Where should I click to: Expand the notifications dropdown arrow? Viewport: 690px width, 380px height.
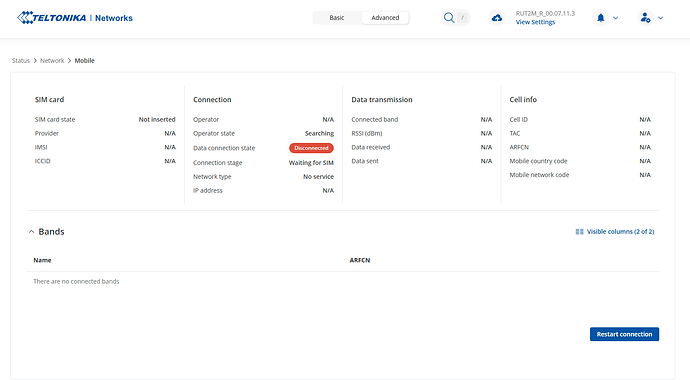coord(616,18)
